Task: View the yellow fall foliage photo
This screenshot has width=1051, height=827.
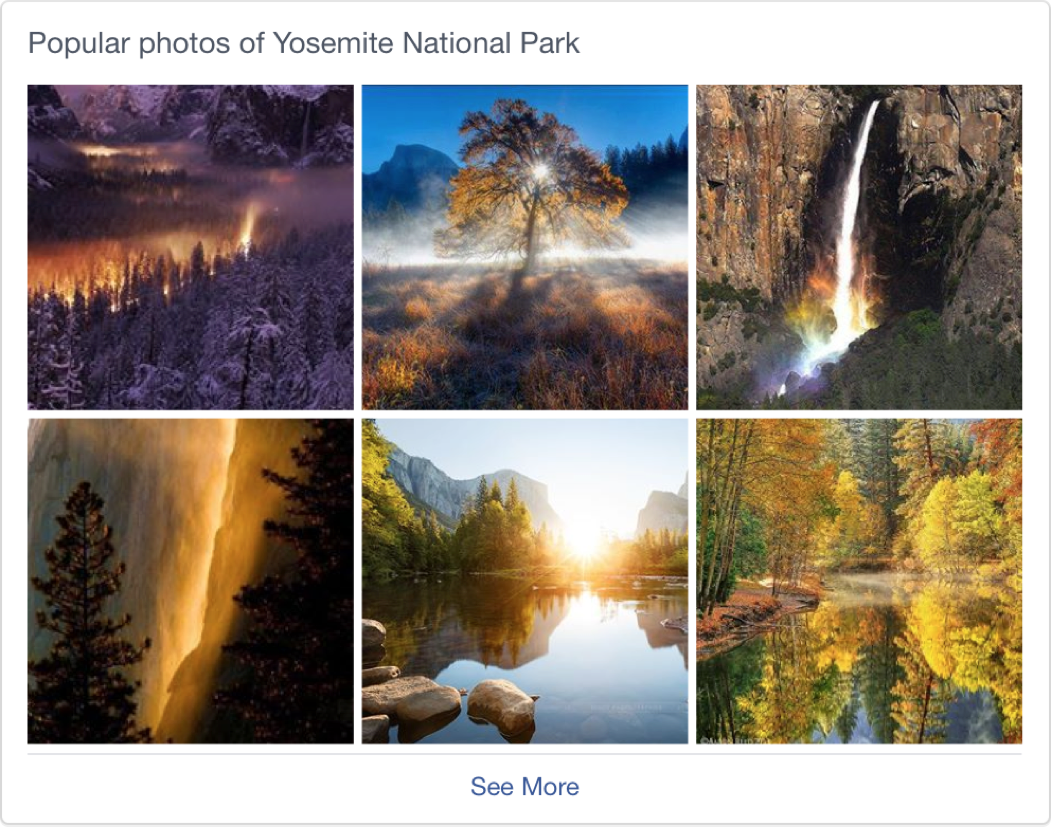Action: tap(858, 581)
